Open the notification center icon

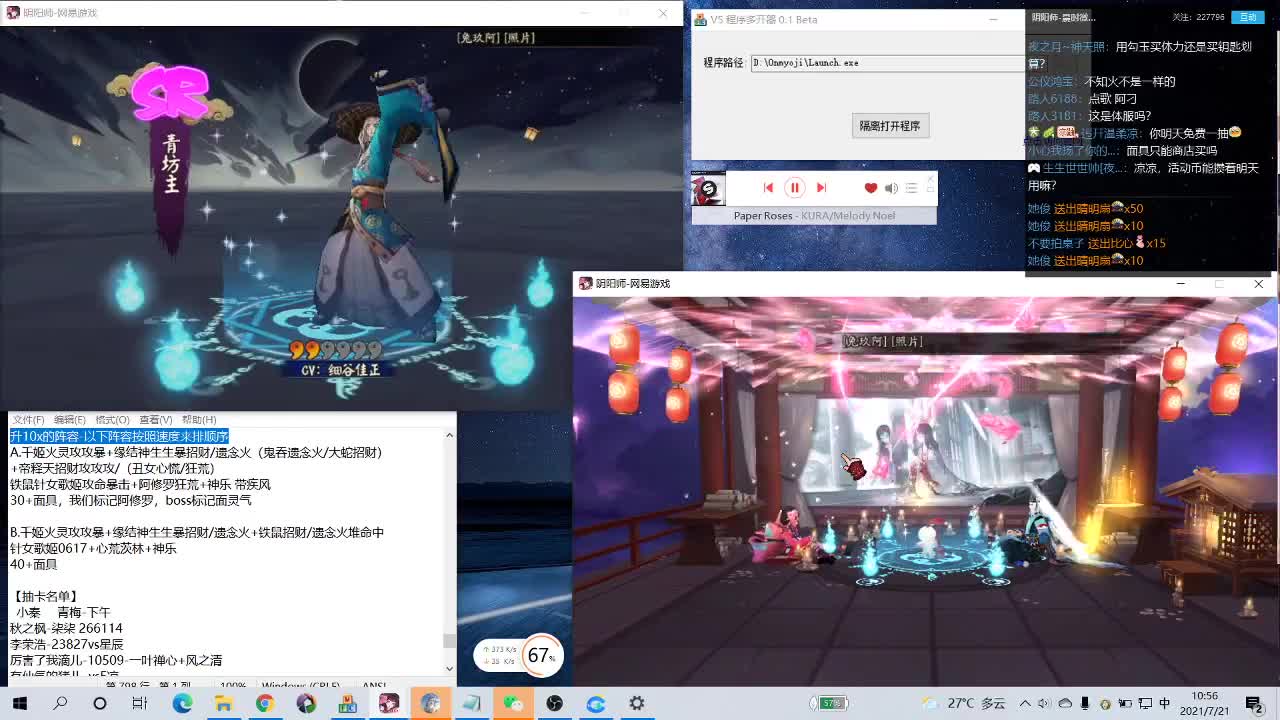pyautogui.click(x=1254, y=703)
